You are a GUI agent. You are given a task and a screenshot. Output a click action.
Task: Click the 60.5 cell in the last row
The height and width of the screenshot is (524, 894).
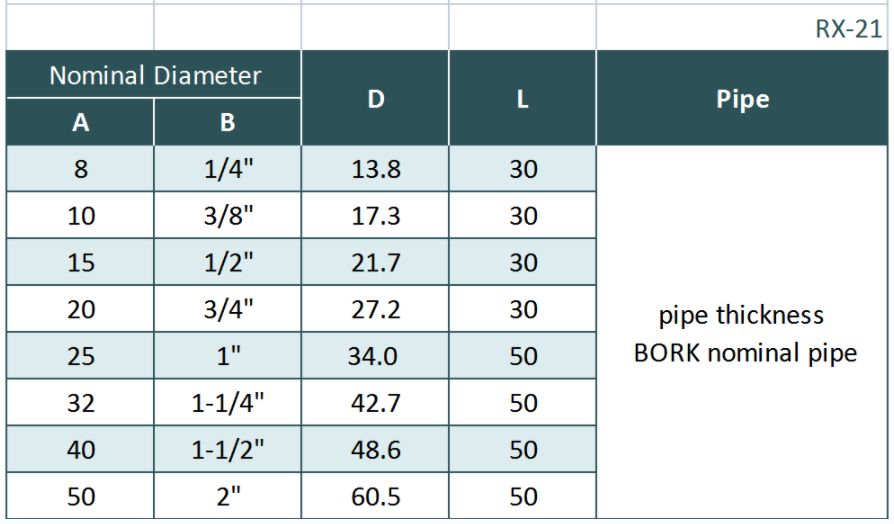pyautogui.click(x=375, y=497)
